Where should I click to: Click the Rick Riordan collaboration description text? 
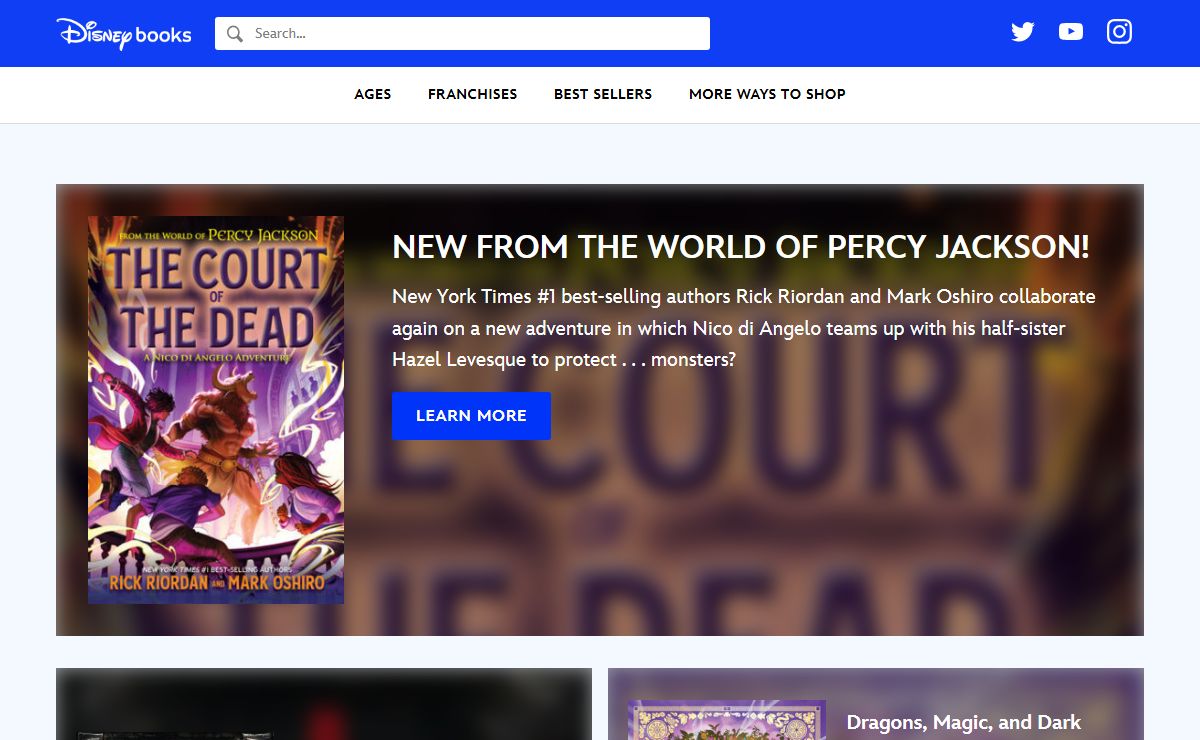tap(744, 328)
